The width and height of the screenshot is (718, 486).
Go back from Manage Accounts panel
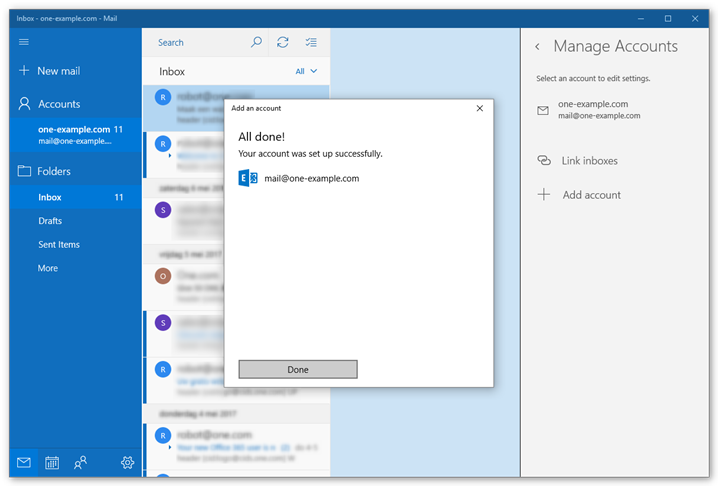537,47
